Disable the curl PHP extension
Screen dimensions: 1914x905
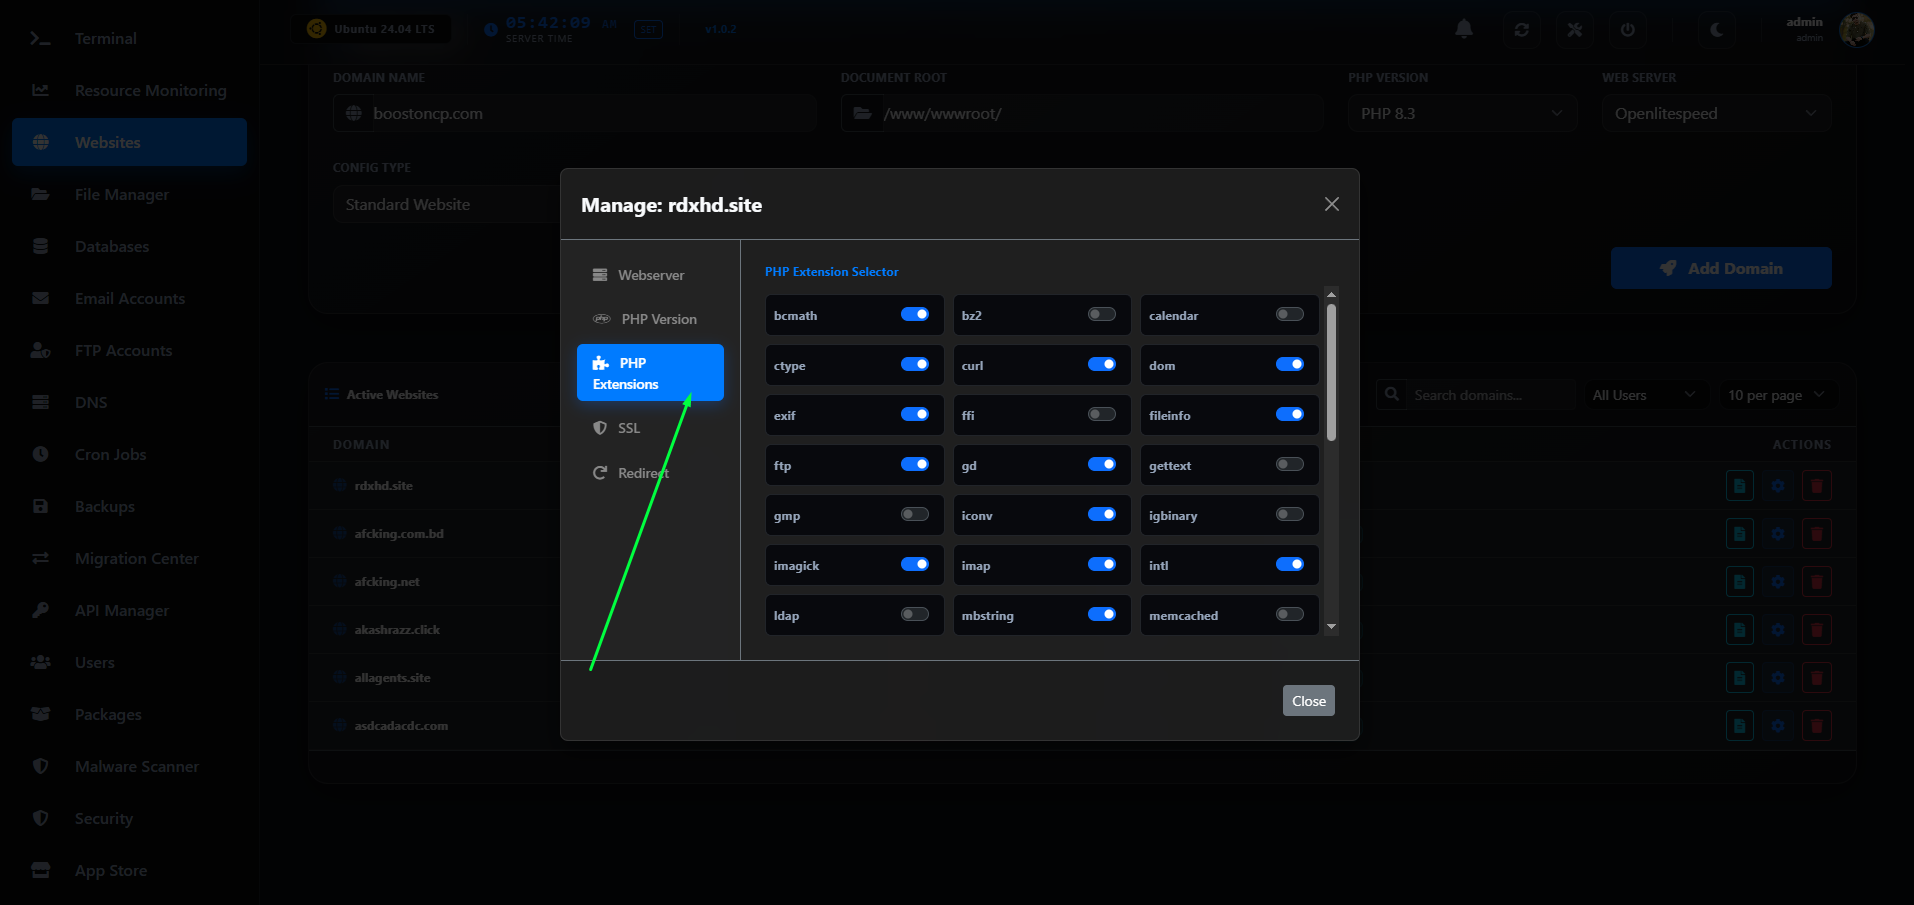[x=1102, y=364]
